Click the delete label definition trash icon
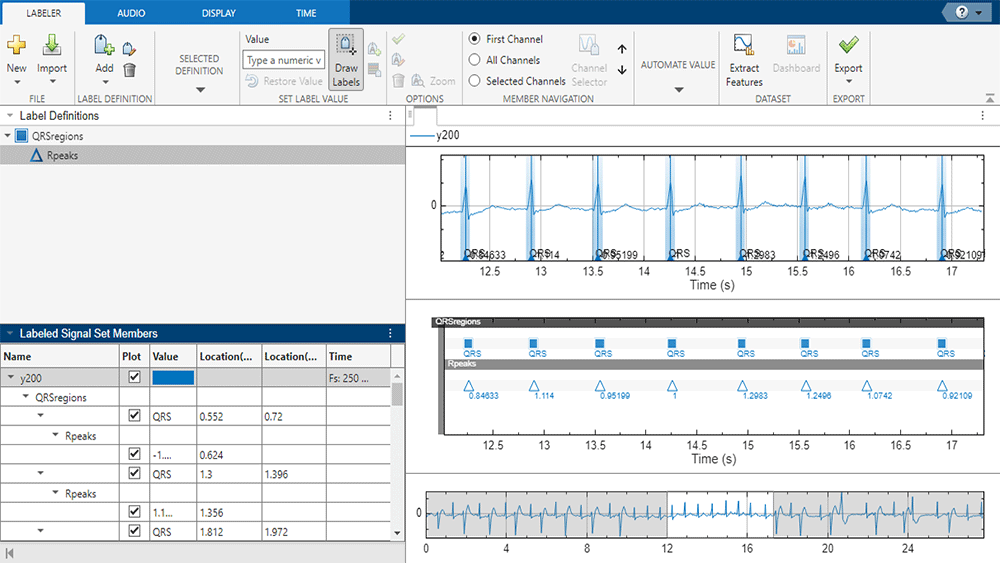1000x563 pixels. tap(129, 70)
